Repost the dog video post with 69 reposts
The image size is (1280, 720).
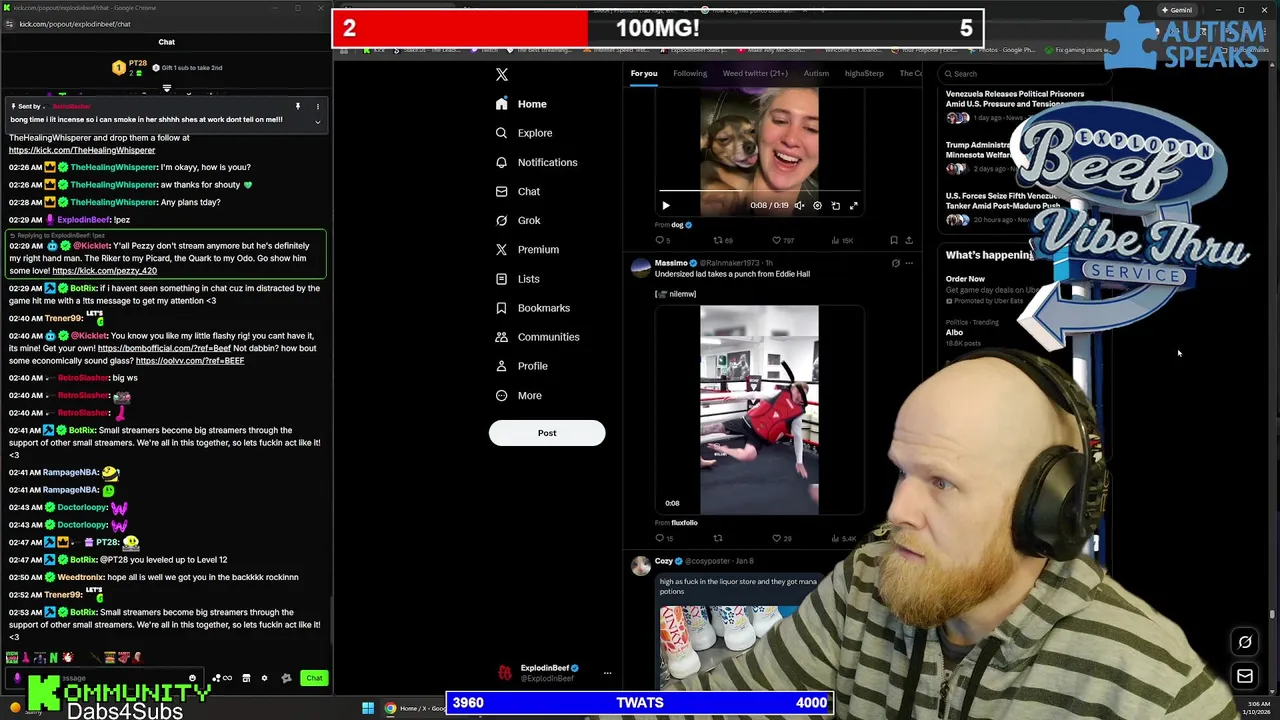(724, 240)
